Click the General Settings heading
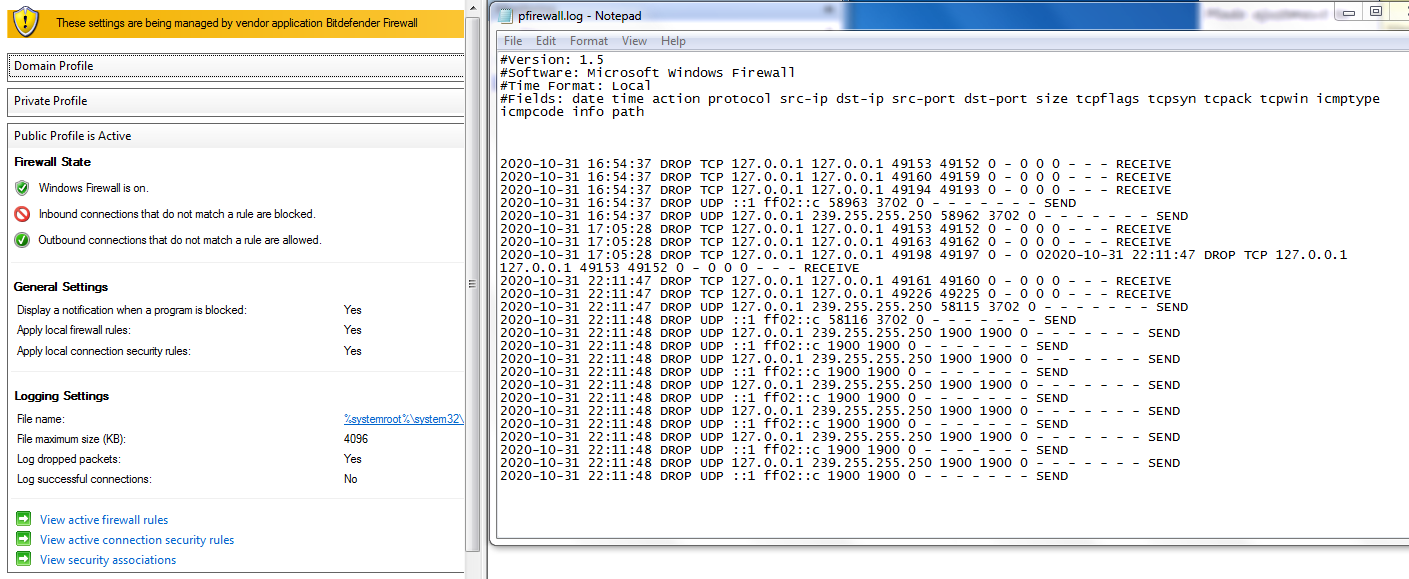This screenshot has width=1409, height=579. click(x=61, y=287)
